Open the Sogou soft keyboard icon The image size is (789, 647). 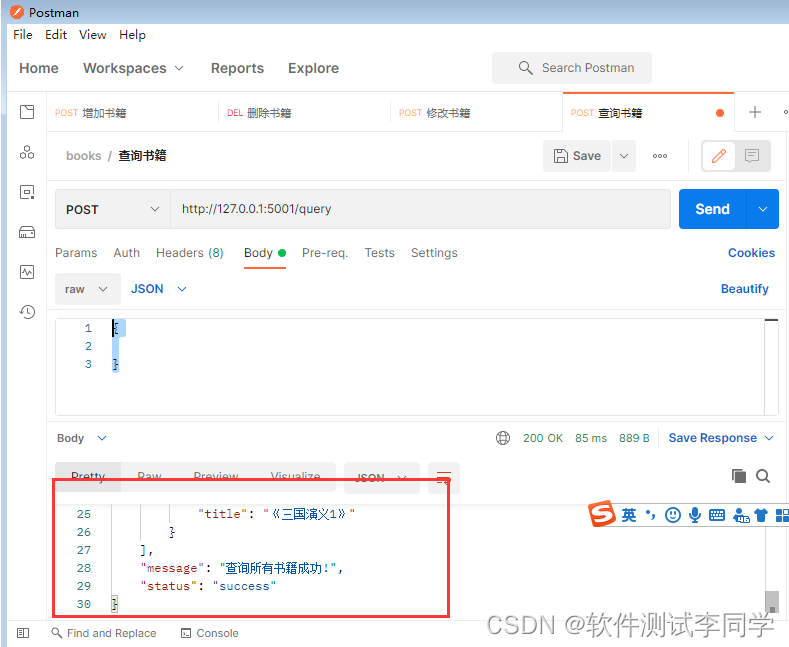717,515
